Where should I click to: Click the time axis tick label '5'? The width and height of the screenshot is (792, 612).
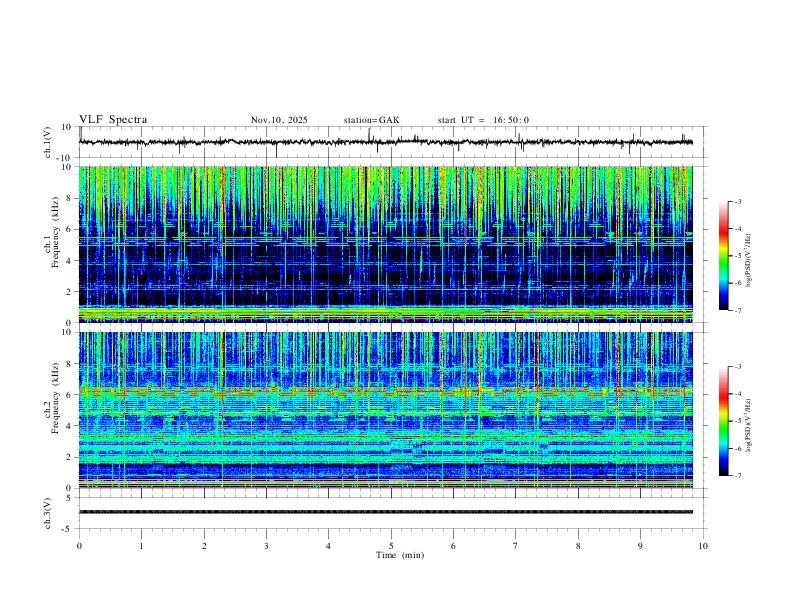tap(391, 546)
